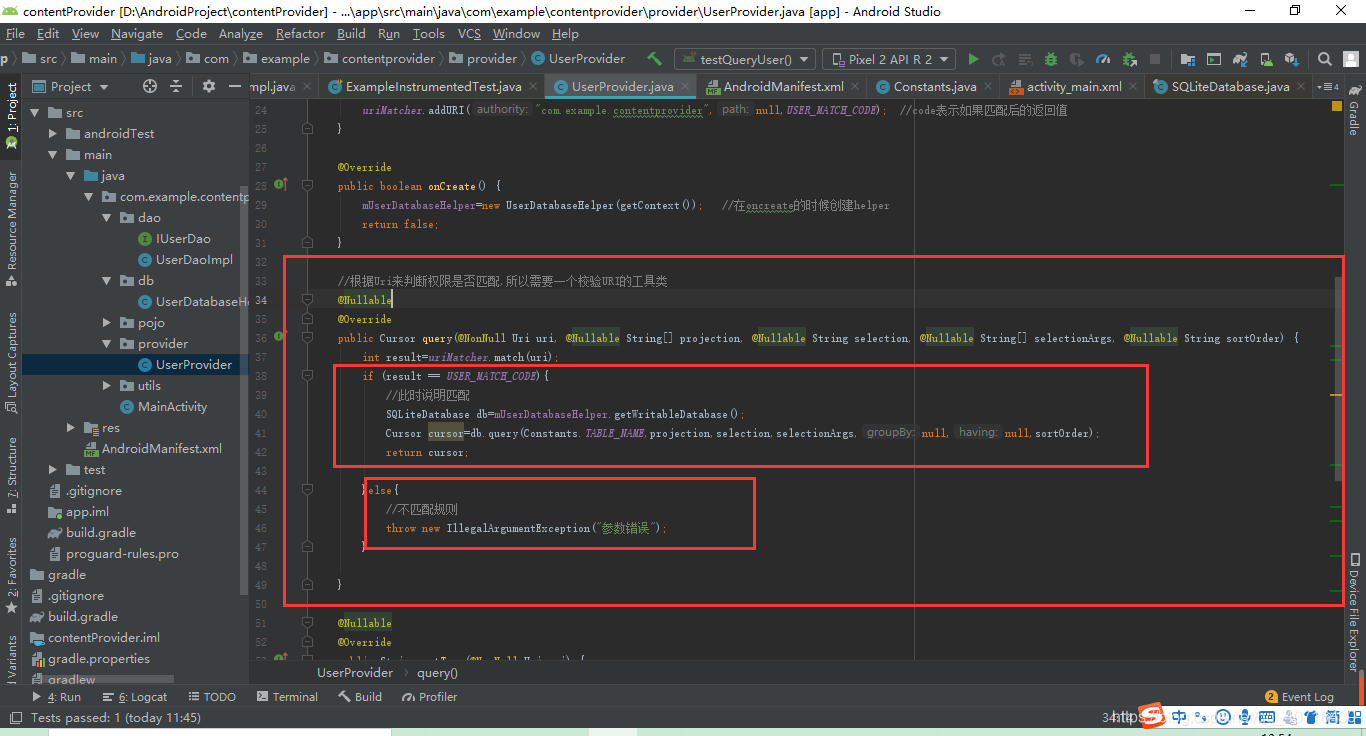Open the Profiler tool window
This screenshot has width=1366, height=736.
point(430,696)
